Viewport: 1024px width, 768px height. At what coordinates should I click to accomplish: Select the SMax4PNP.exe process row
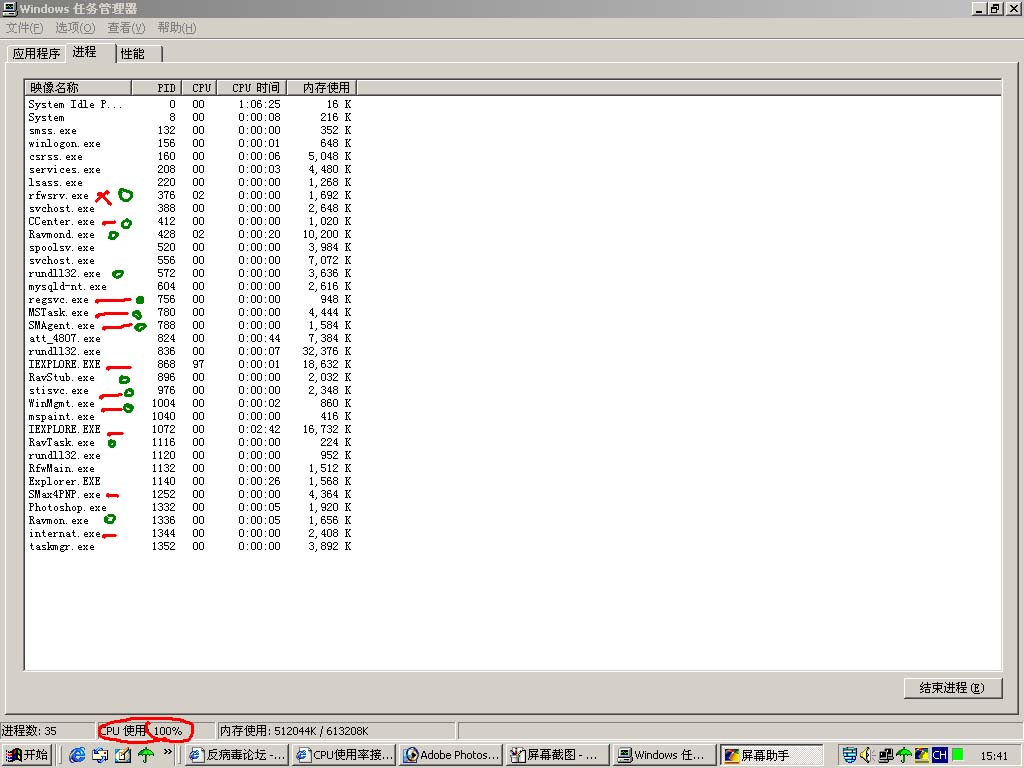(x=190, y=494)
